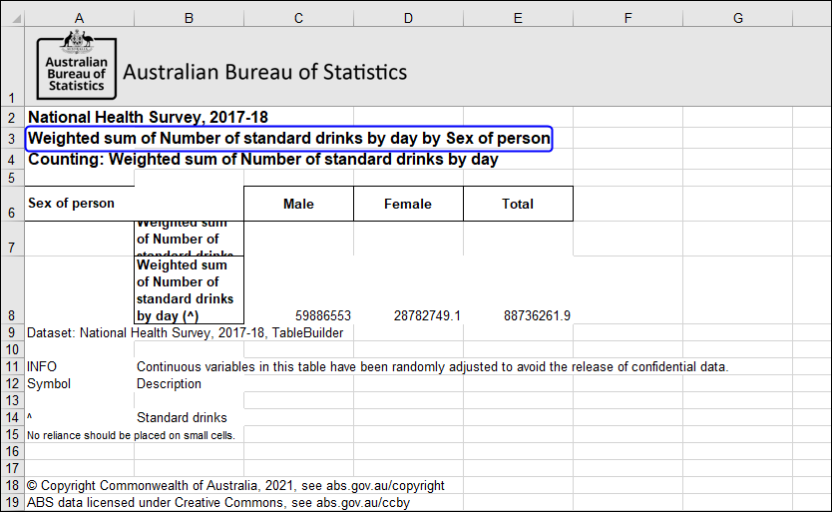Click 'ABS data licensed under Creative Commons' line
Screen dimensions: 832x512
pyautogui.click(x=218, y=502)
